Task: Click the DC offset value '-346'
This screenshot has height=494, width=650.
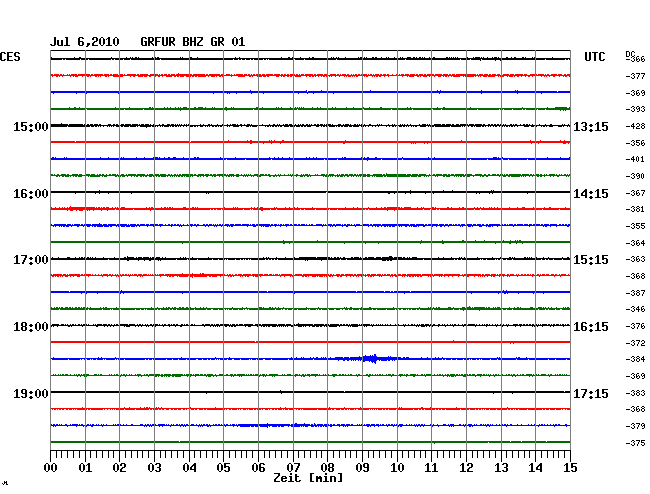Action: coord(635,309)
